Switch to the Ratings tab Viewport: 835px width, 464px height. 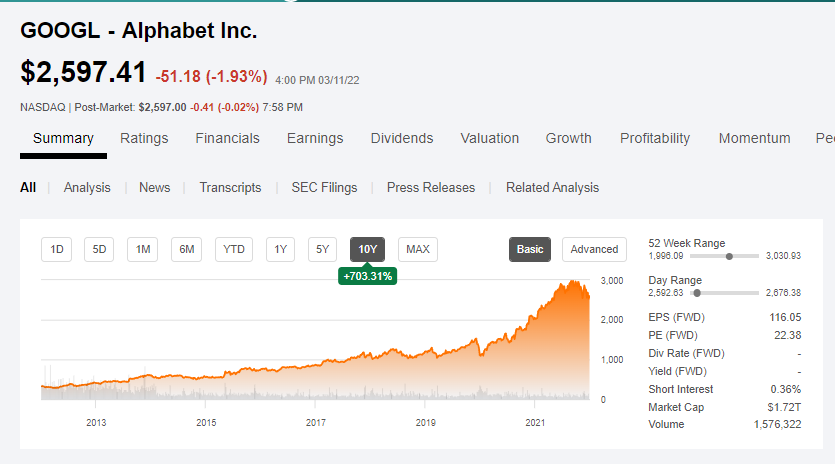[144, 139]
